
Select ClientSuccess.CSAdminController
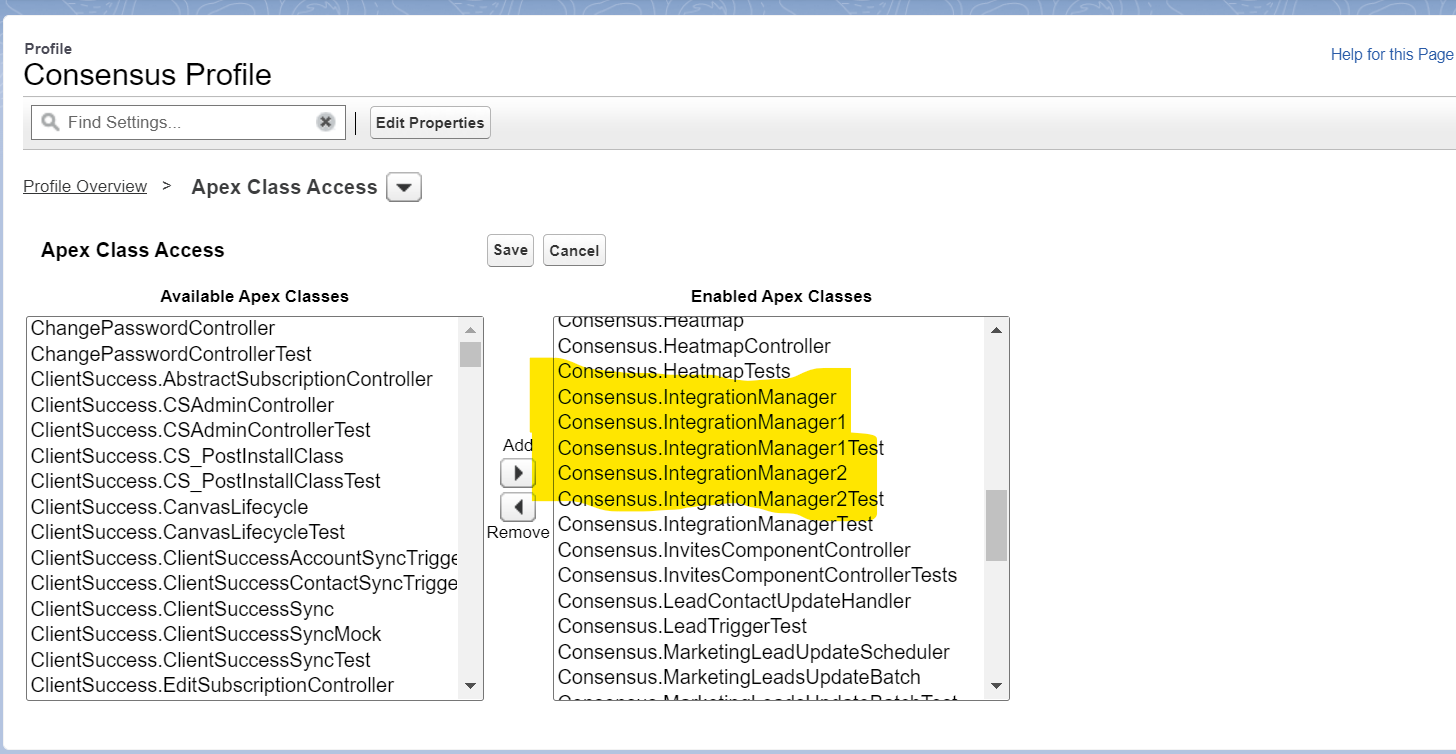pyautogui.click(x=242, y=405)
